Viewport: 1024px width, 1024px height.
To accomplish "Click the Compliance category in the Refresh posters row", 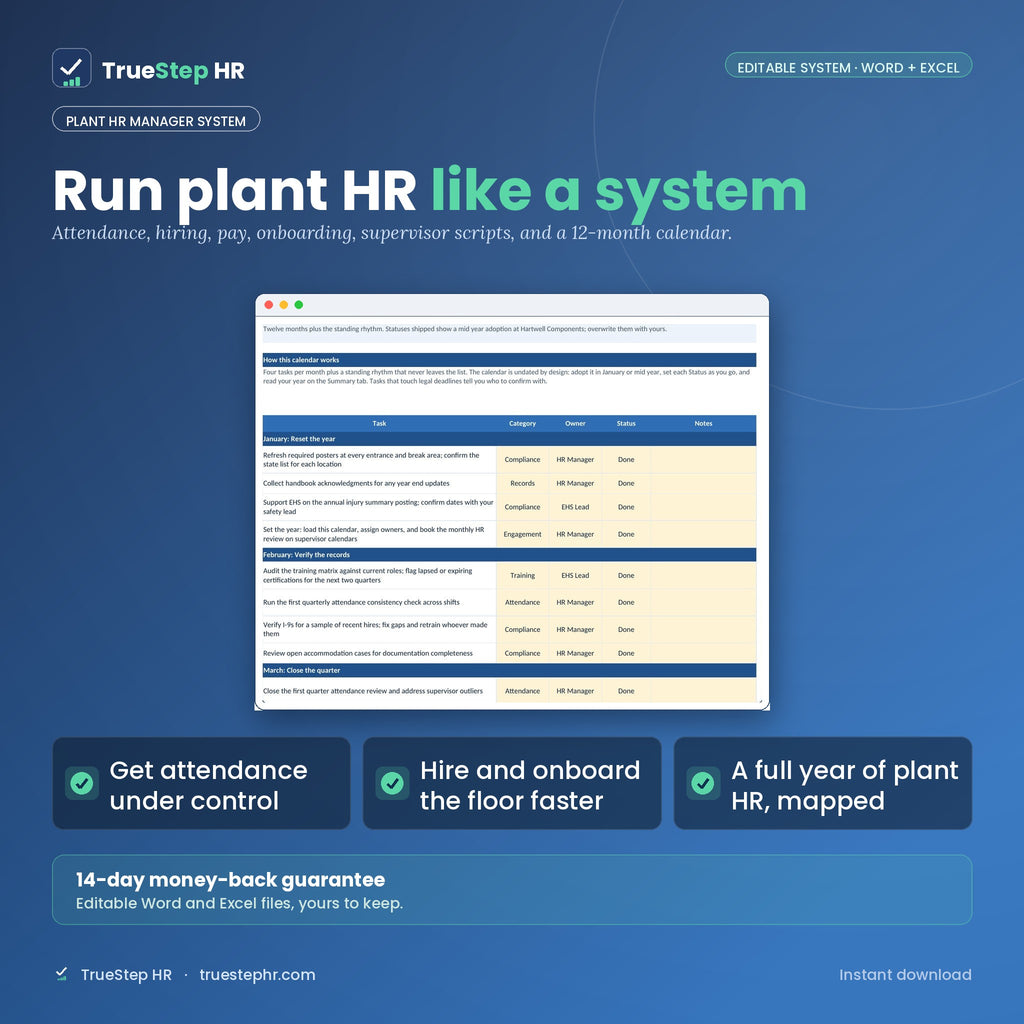I will tap(522, 460).
